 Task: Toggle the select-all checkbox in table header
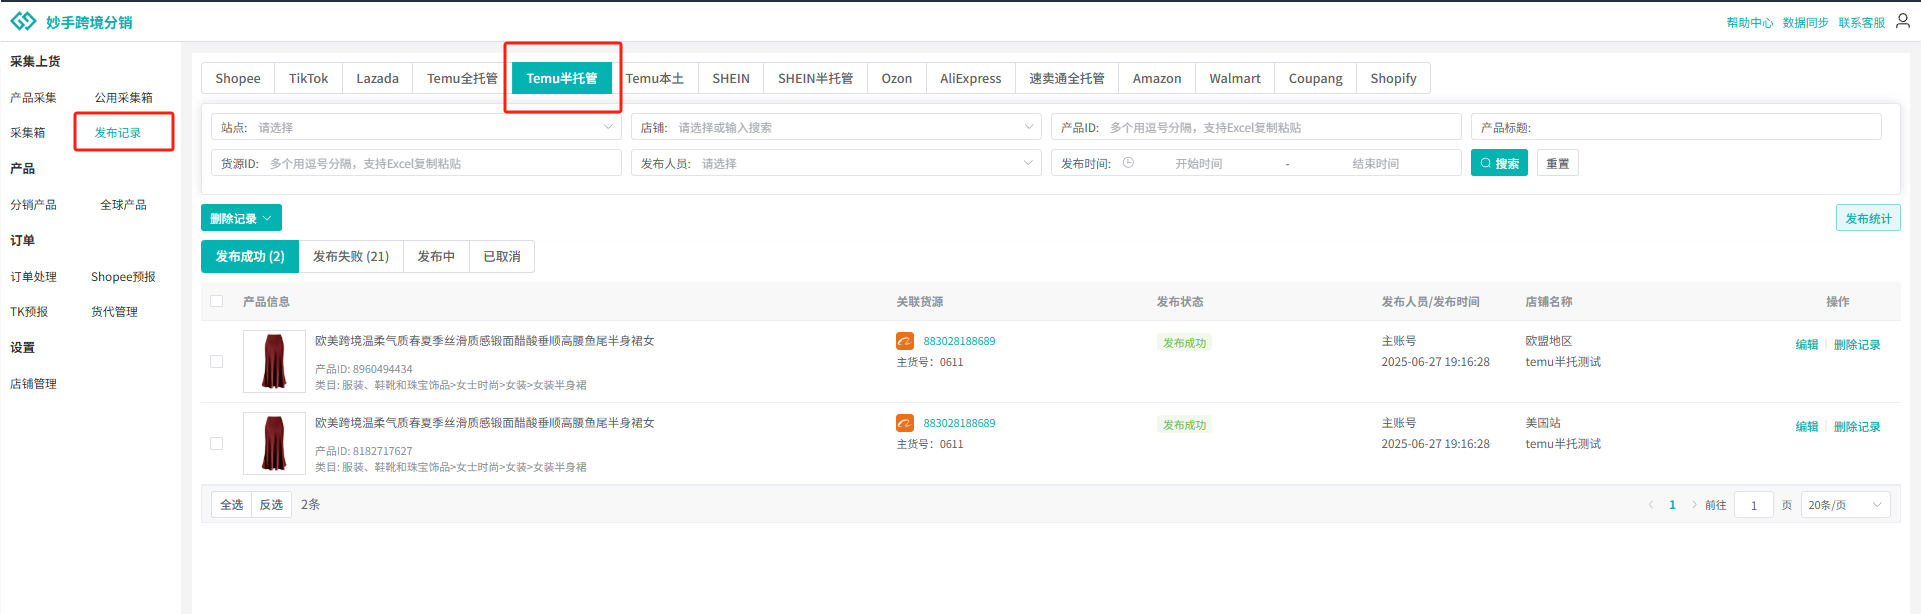[217, 301]
